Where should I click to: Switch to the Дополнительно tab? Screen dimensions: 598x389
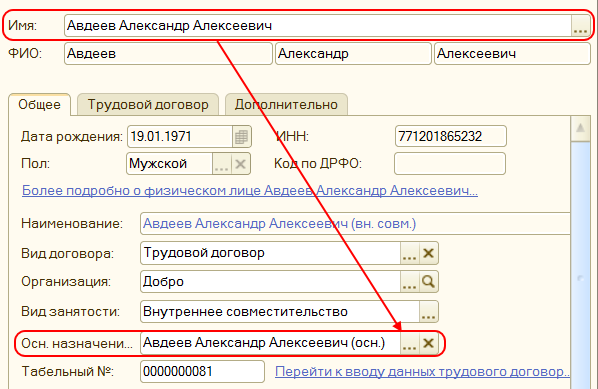pos(286,104)
